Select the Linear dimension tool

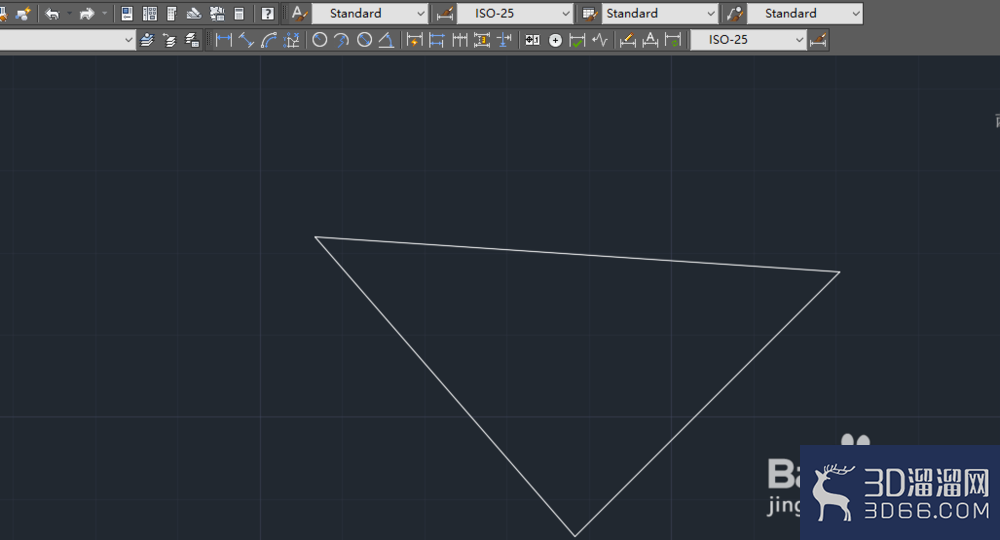(x=223, y=40)
